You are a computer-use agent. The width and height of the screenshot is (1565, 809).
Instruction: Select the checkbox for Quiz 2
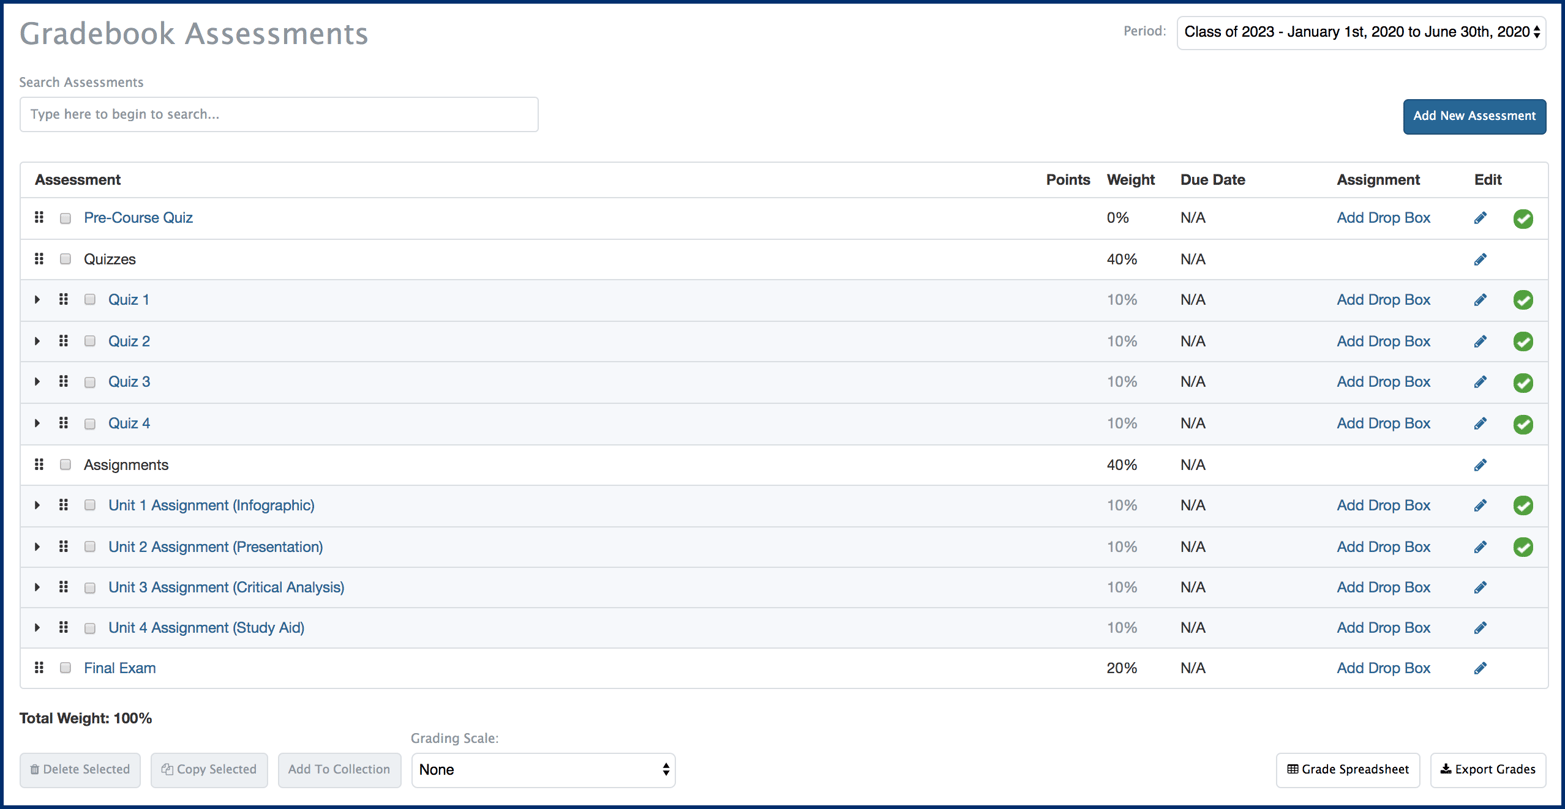[89, 340]
